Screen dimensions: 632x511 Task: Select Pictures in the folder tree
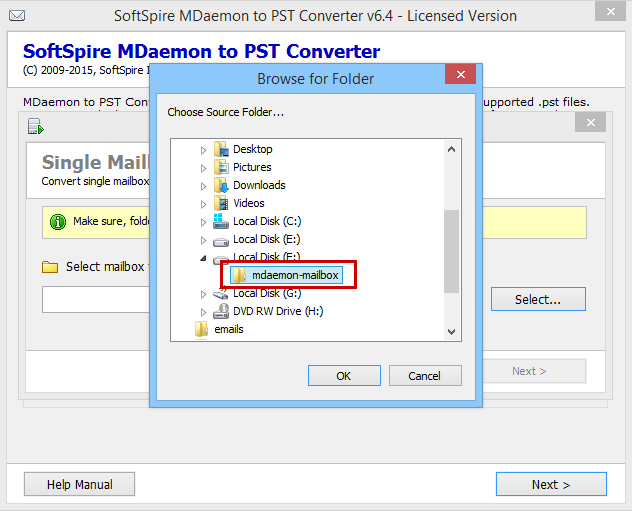[x=252, y=167]
